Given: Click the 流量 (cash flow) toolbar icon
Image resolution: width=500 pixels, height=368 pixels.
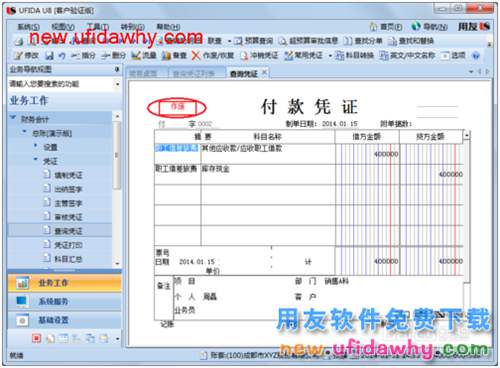Looking at the screenshot, I should point(136,56).
